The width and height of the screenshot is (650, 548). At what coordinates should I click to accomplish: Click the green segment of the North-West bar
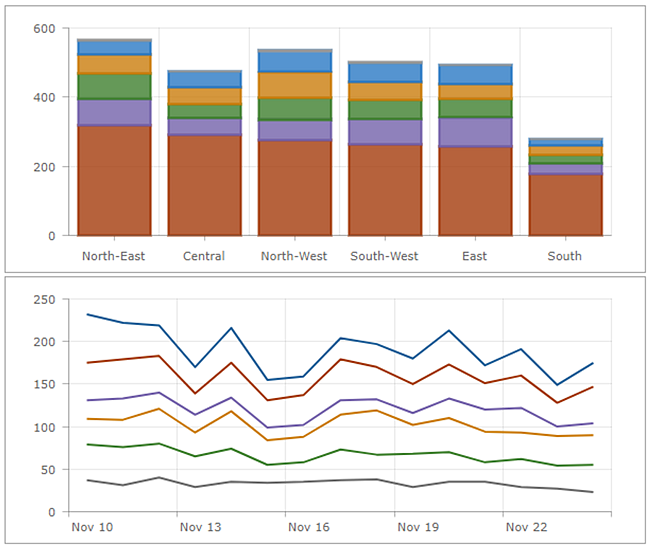point(294,109)
